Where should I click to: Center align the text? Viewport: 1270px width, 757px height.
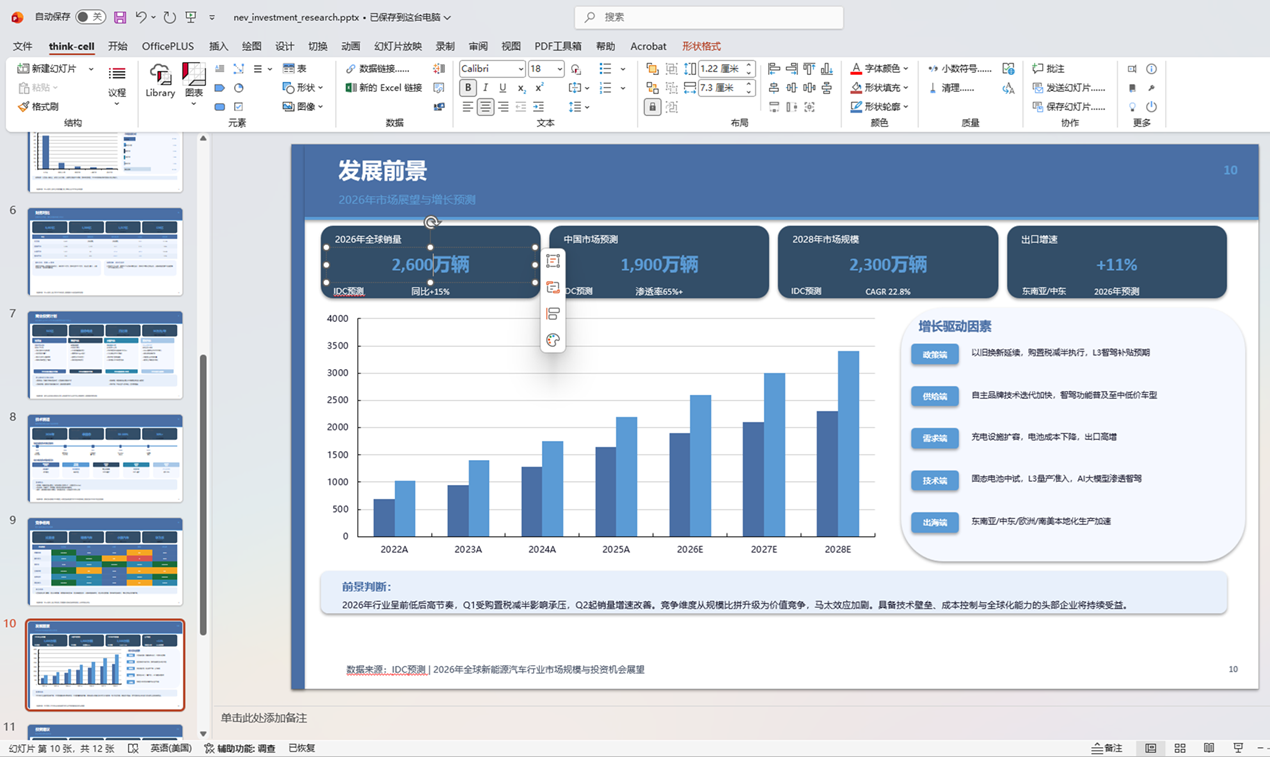pyautogui.click(x=485, y=107)
